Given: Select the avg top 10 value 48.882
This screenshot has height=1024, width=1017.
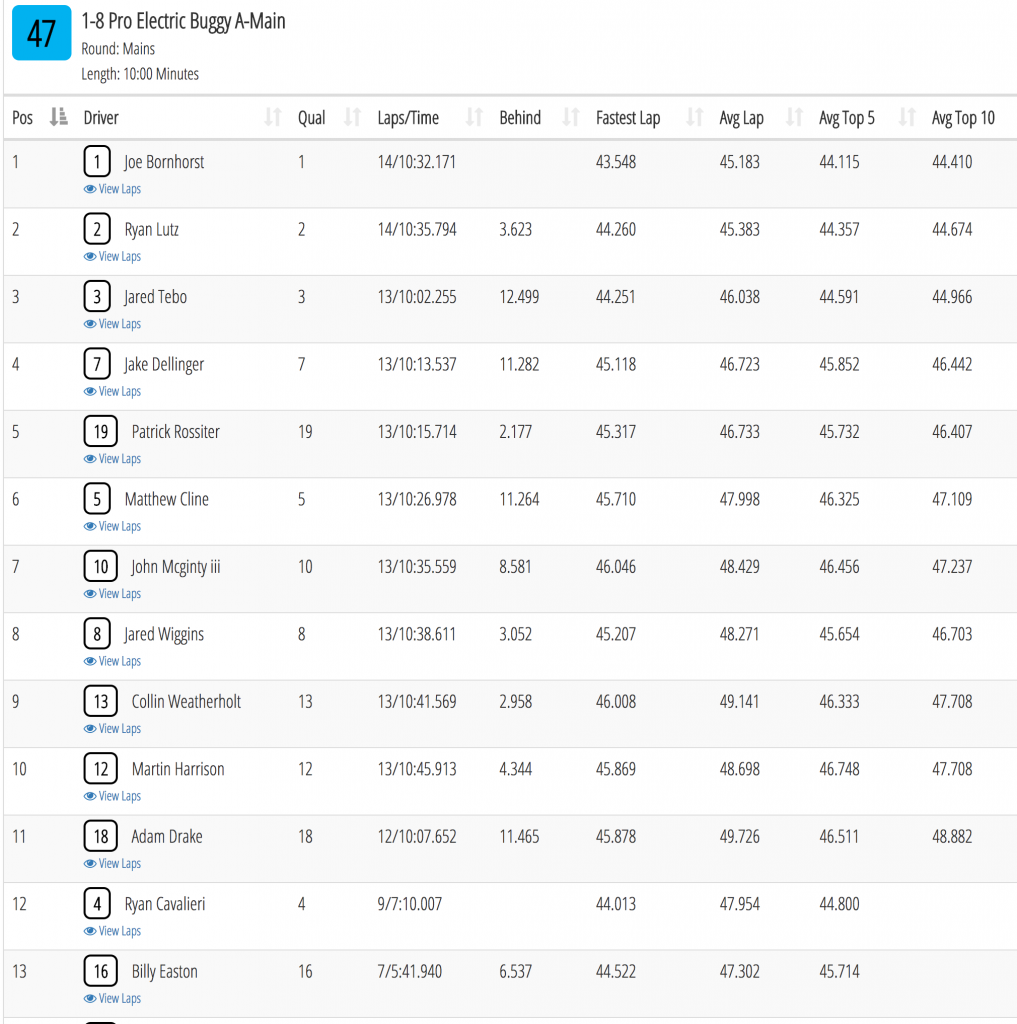Looking at the screenshot, I should 952,837.
